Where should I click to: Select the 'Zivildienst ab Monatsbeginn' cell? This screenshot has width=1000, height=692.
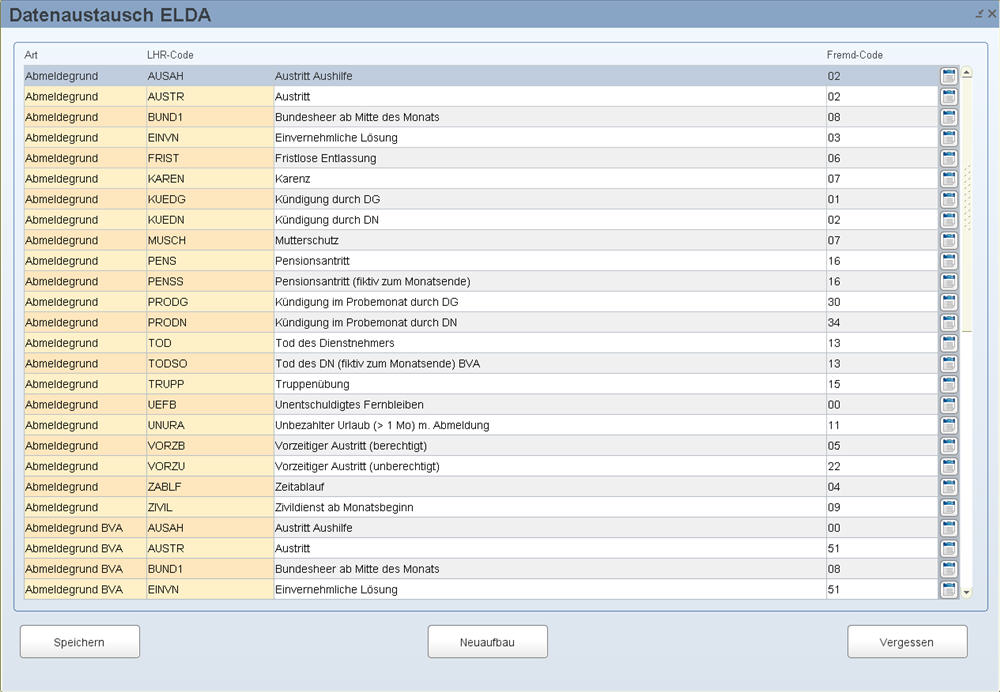click(550, 507)
